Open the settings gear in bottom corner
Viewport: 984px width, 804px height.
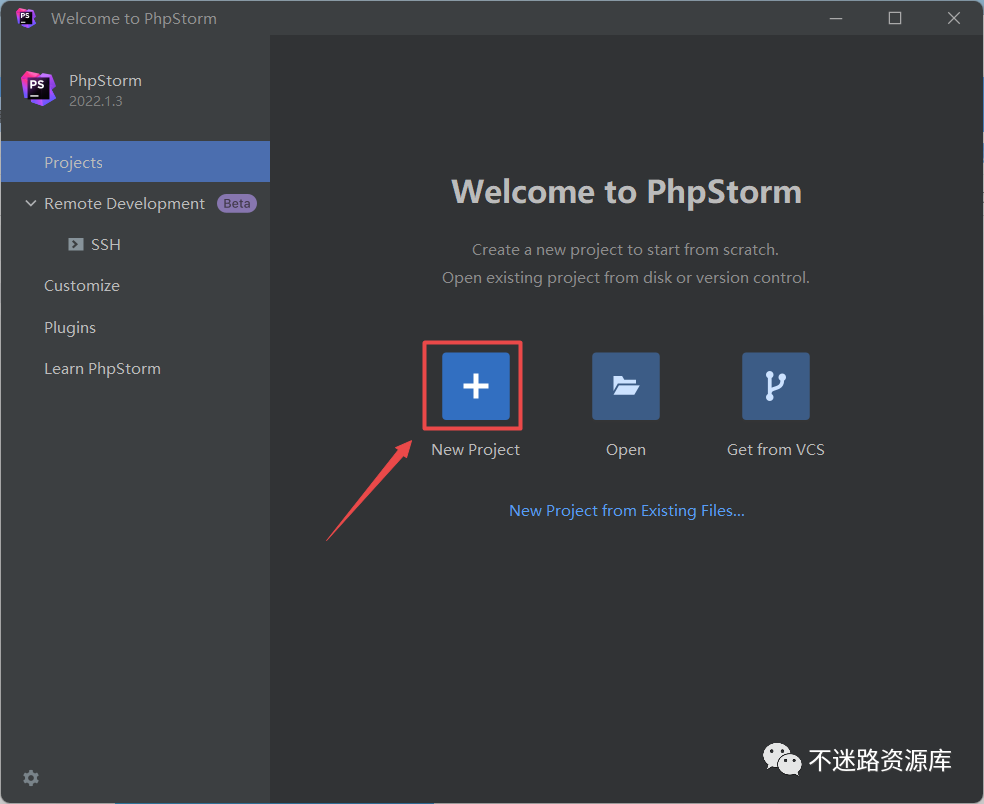pos(31,778)
